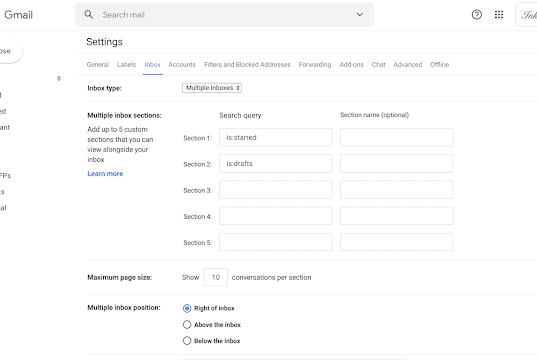Click Section 2 search query field
The height and width of the screenshot is (360, 537).
pos(276,163)
